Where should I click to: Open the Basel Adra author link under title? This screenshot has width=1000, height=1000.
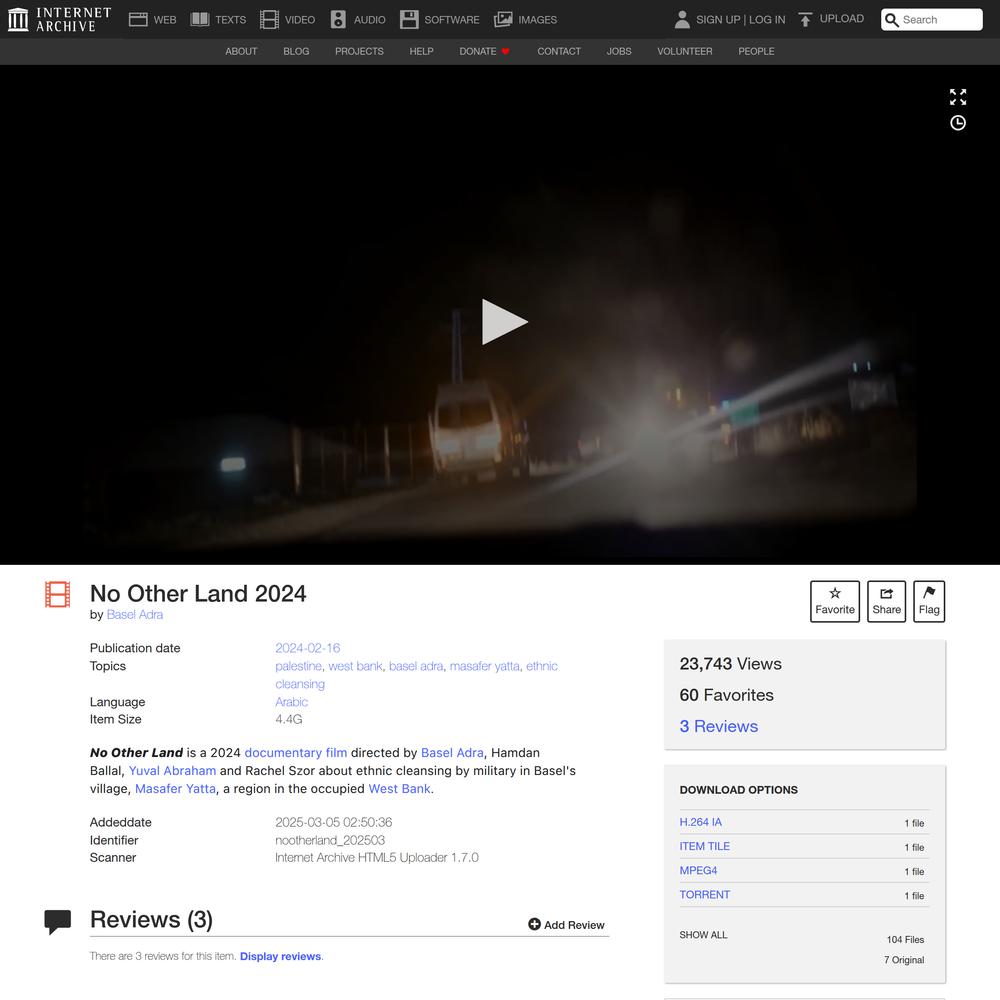[135, 614]
